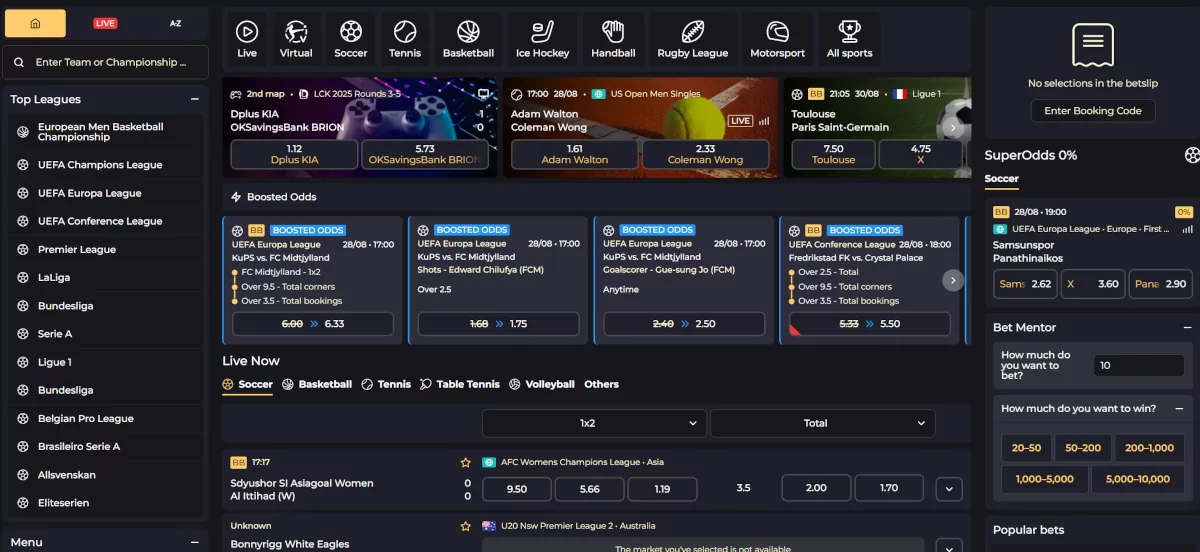
Task: Select SuperOdds Soccer tab
Action: (1002, 179)
